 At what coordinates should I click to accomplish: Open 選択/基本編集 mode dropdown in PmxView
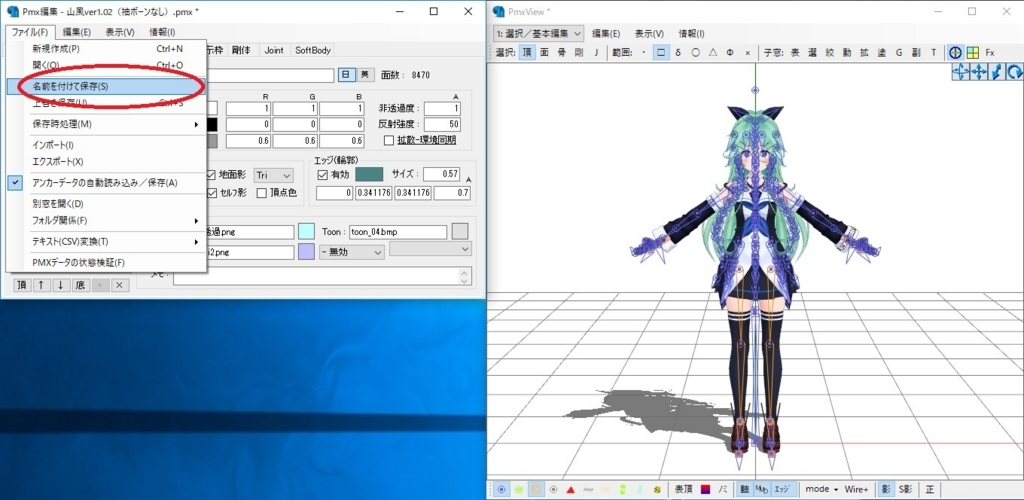[x=539, y=33]
